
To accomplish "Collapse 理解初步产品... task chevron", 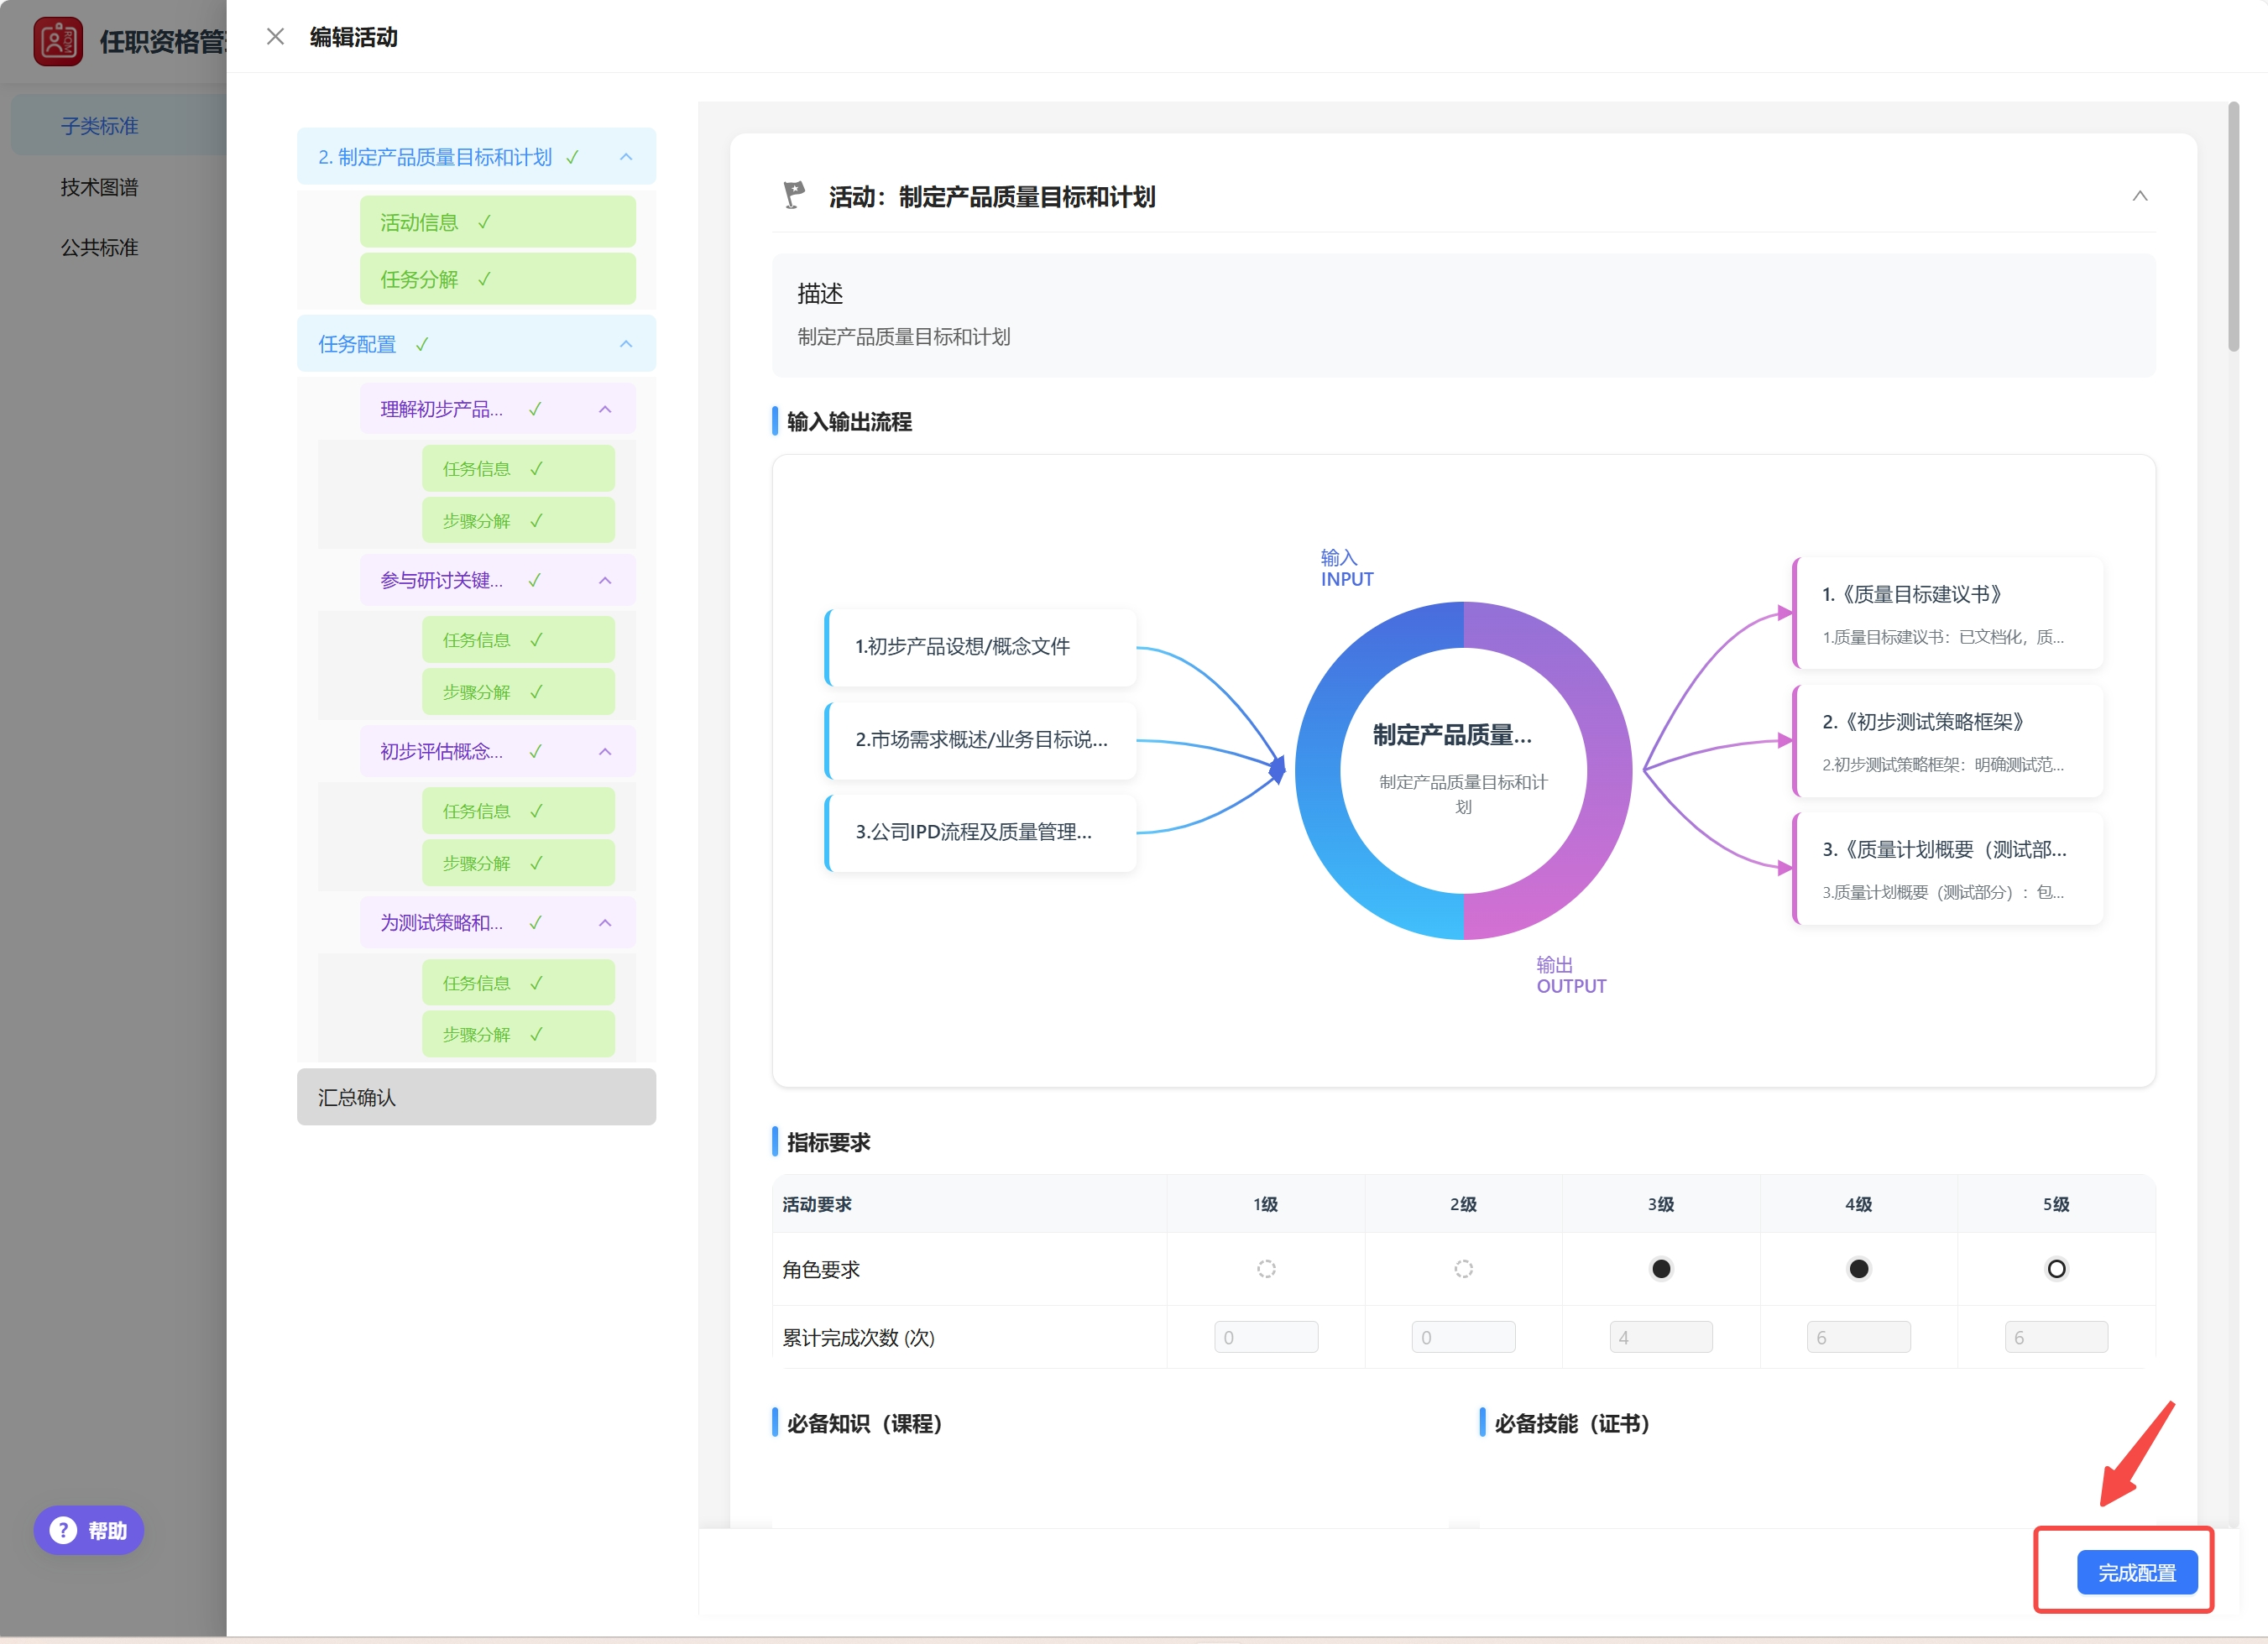I will point(605,409).
